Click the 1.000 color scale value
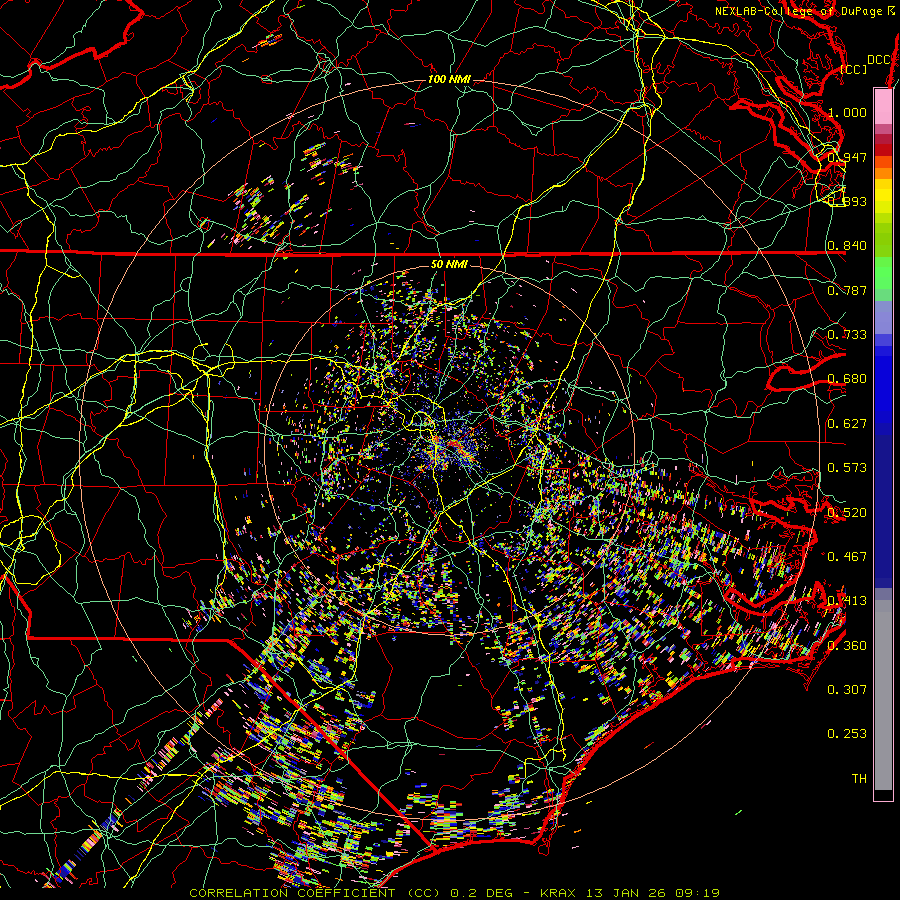This screenshot has width=900, height=900. (847, 113)
